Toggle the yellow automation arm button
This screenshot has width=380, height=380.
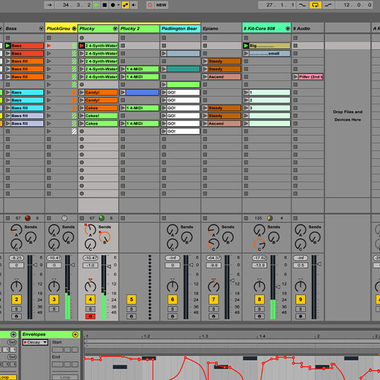[125, 5]
